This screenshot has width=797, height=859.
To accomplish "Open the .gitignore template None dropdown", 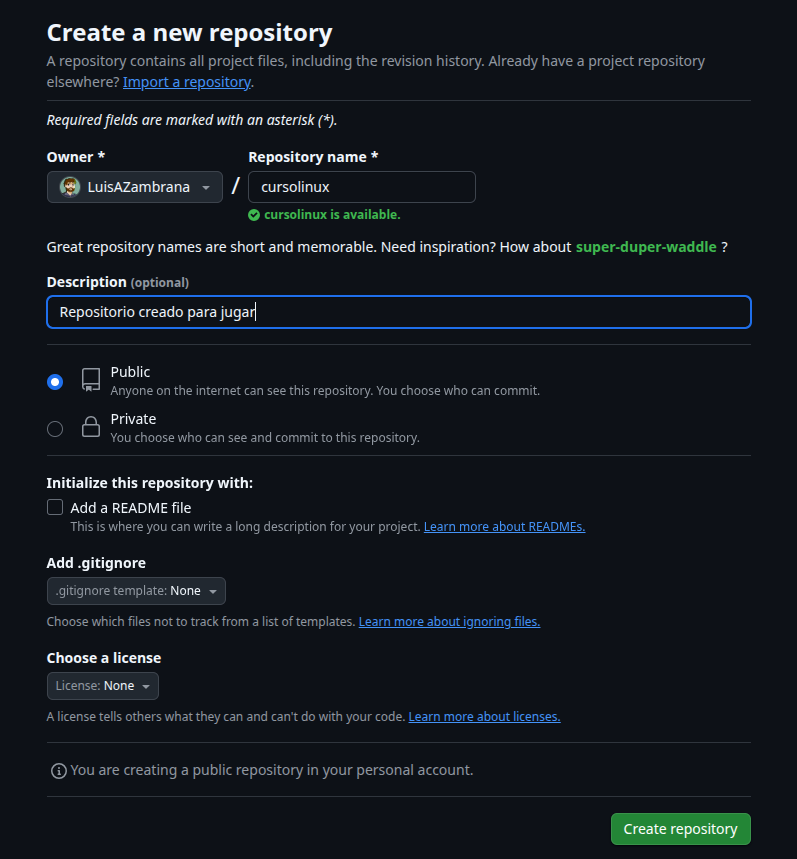I will [136, 590].
